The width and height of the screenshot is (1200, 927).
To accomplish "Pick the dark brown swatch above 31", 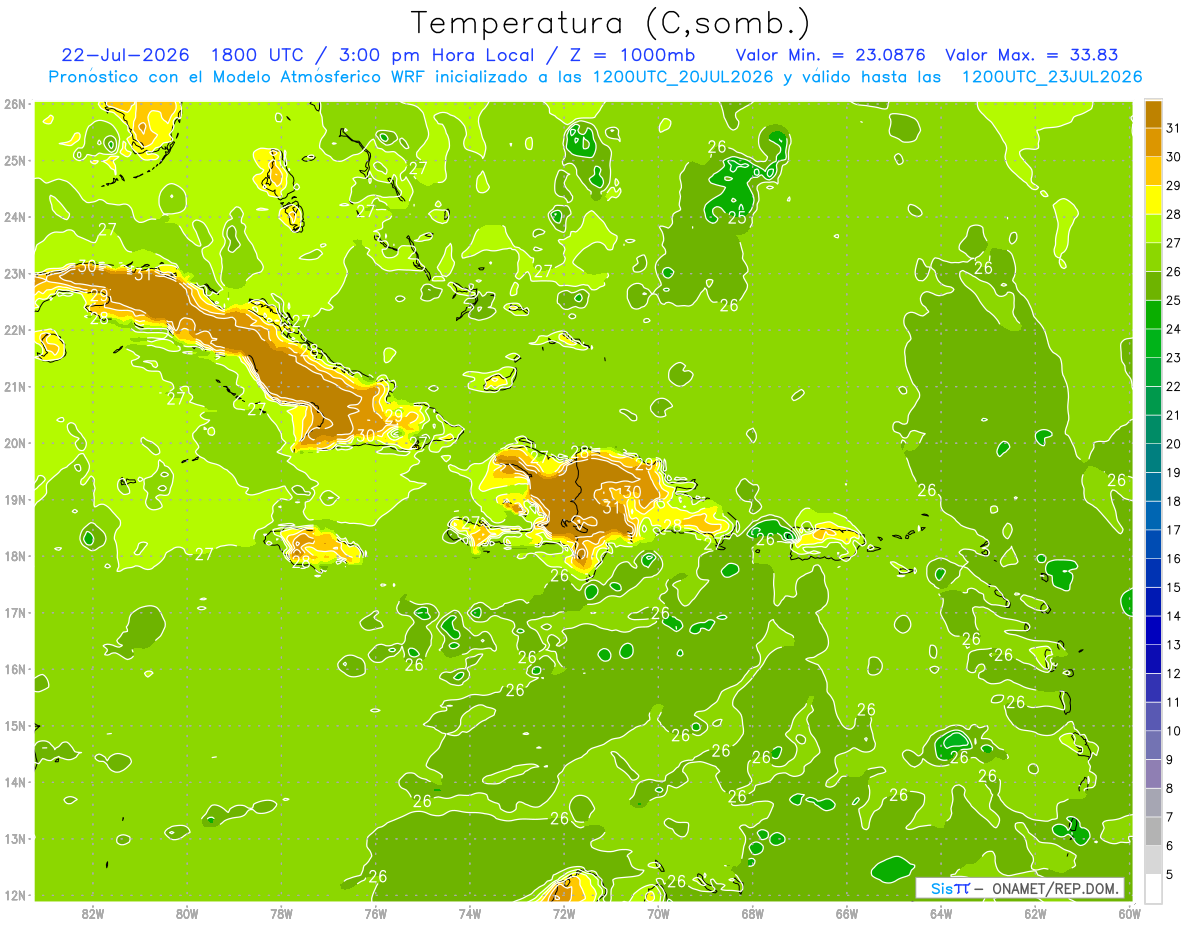I will 1153,114.
